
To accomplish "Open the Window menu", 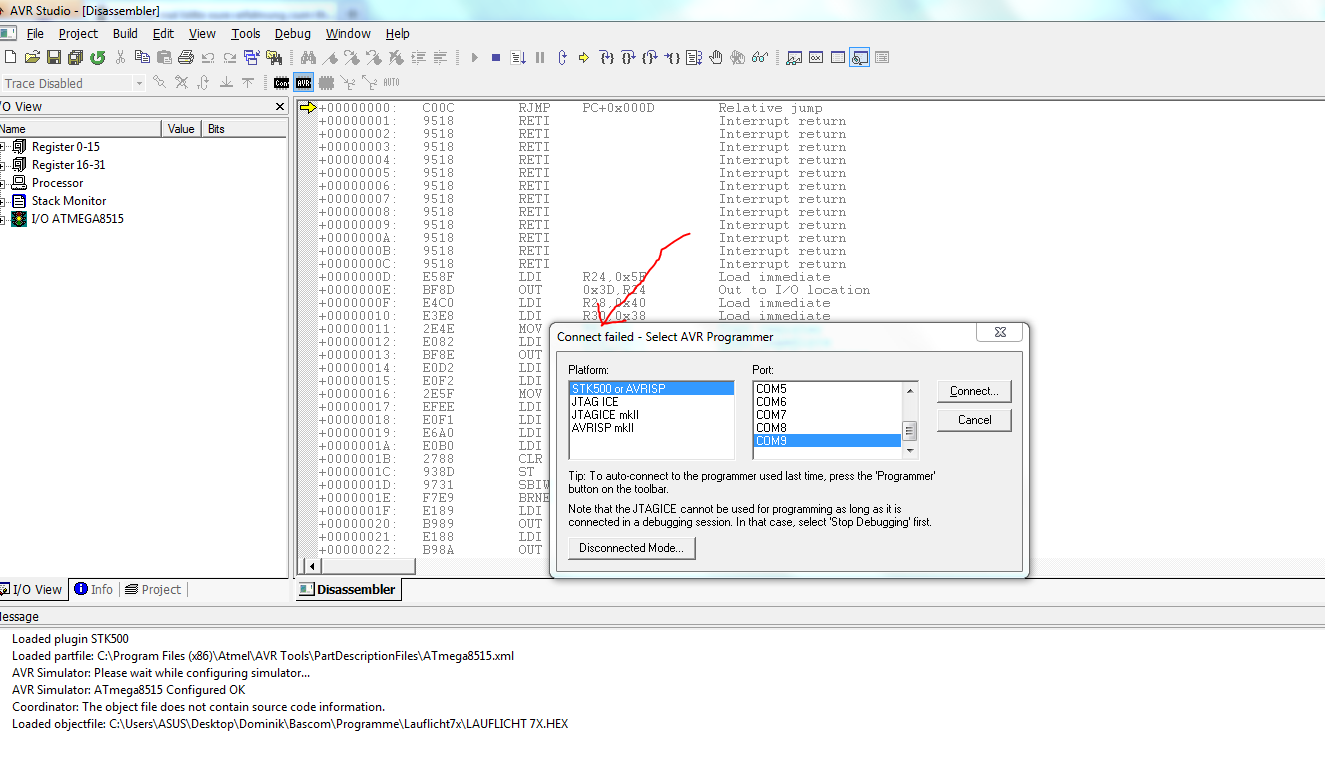I will [348, 33].
